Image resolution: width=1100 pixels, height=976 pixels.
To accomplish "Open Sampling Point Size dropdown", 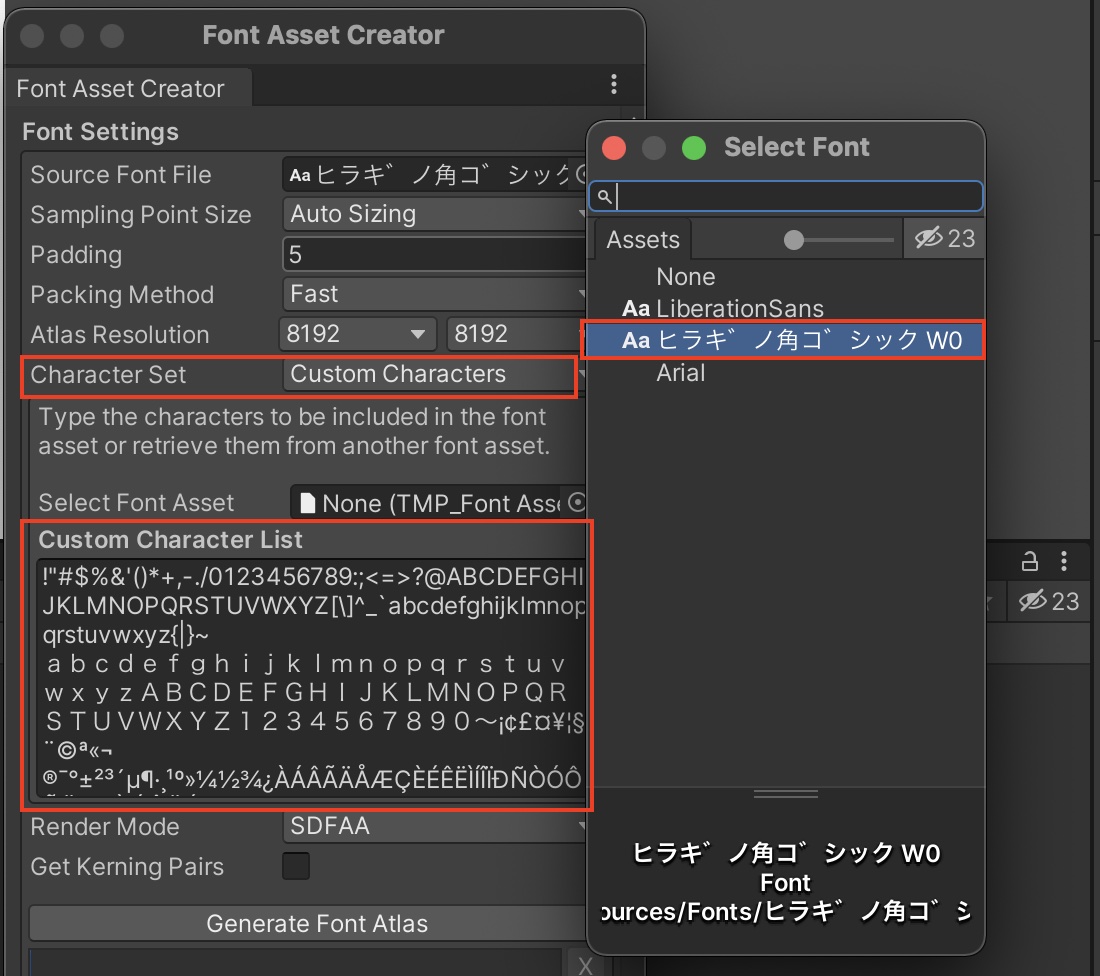I will (434, 214).
